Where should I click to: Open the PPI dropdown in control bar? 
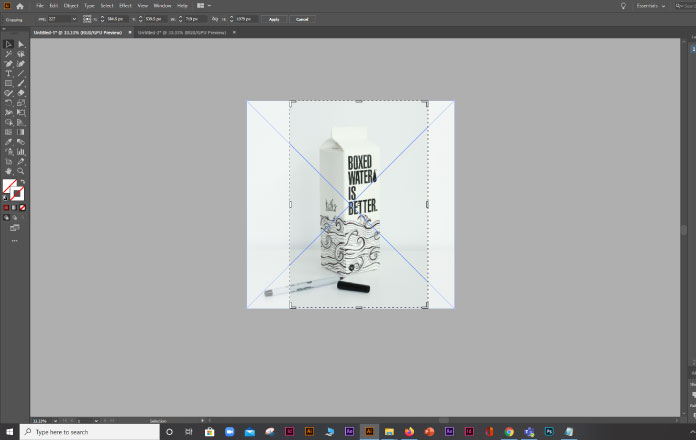coord(74,19)
